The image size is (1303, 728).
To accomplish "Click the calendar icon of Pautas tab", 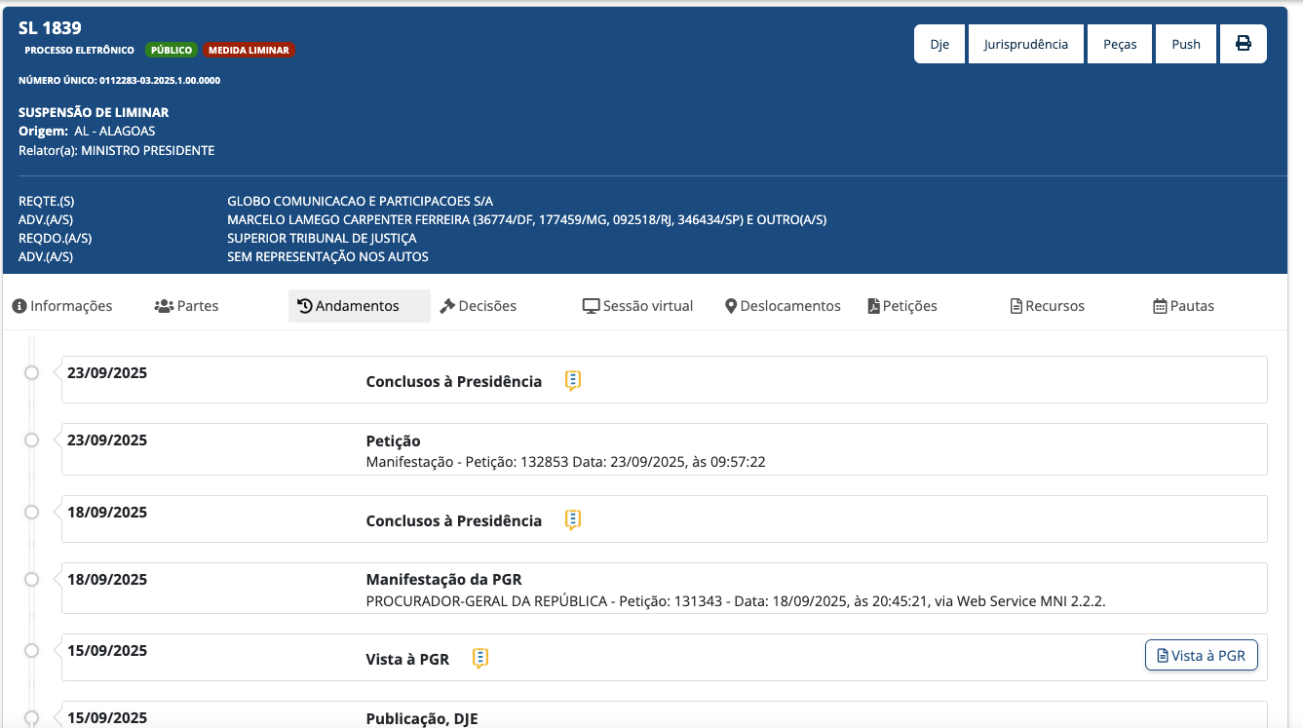I will point(1160,306).
